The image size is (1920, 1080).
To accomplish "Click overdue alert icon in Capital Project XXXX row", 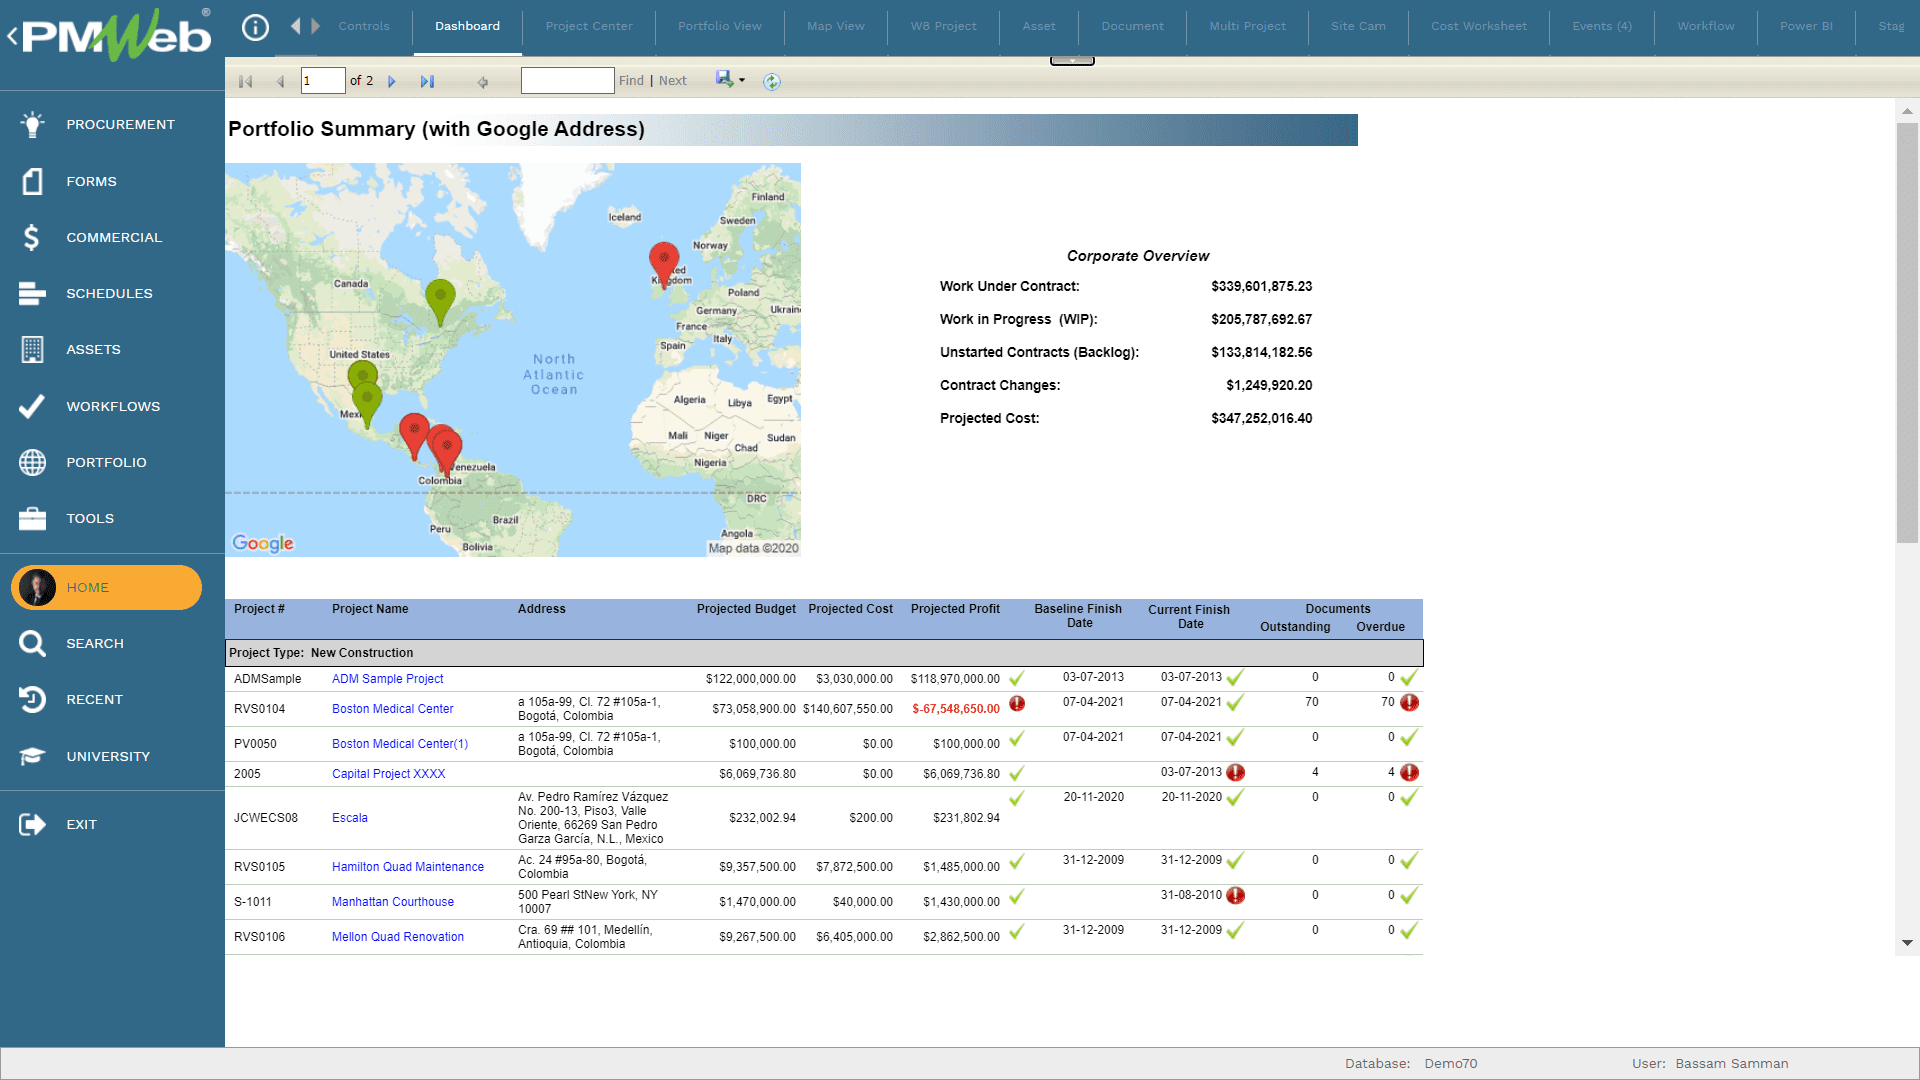I will pos(1409,772).
